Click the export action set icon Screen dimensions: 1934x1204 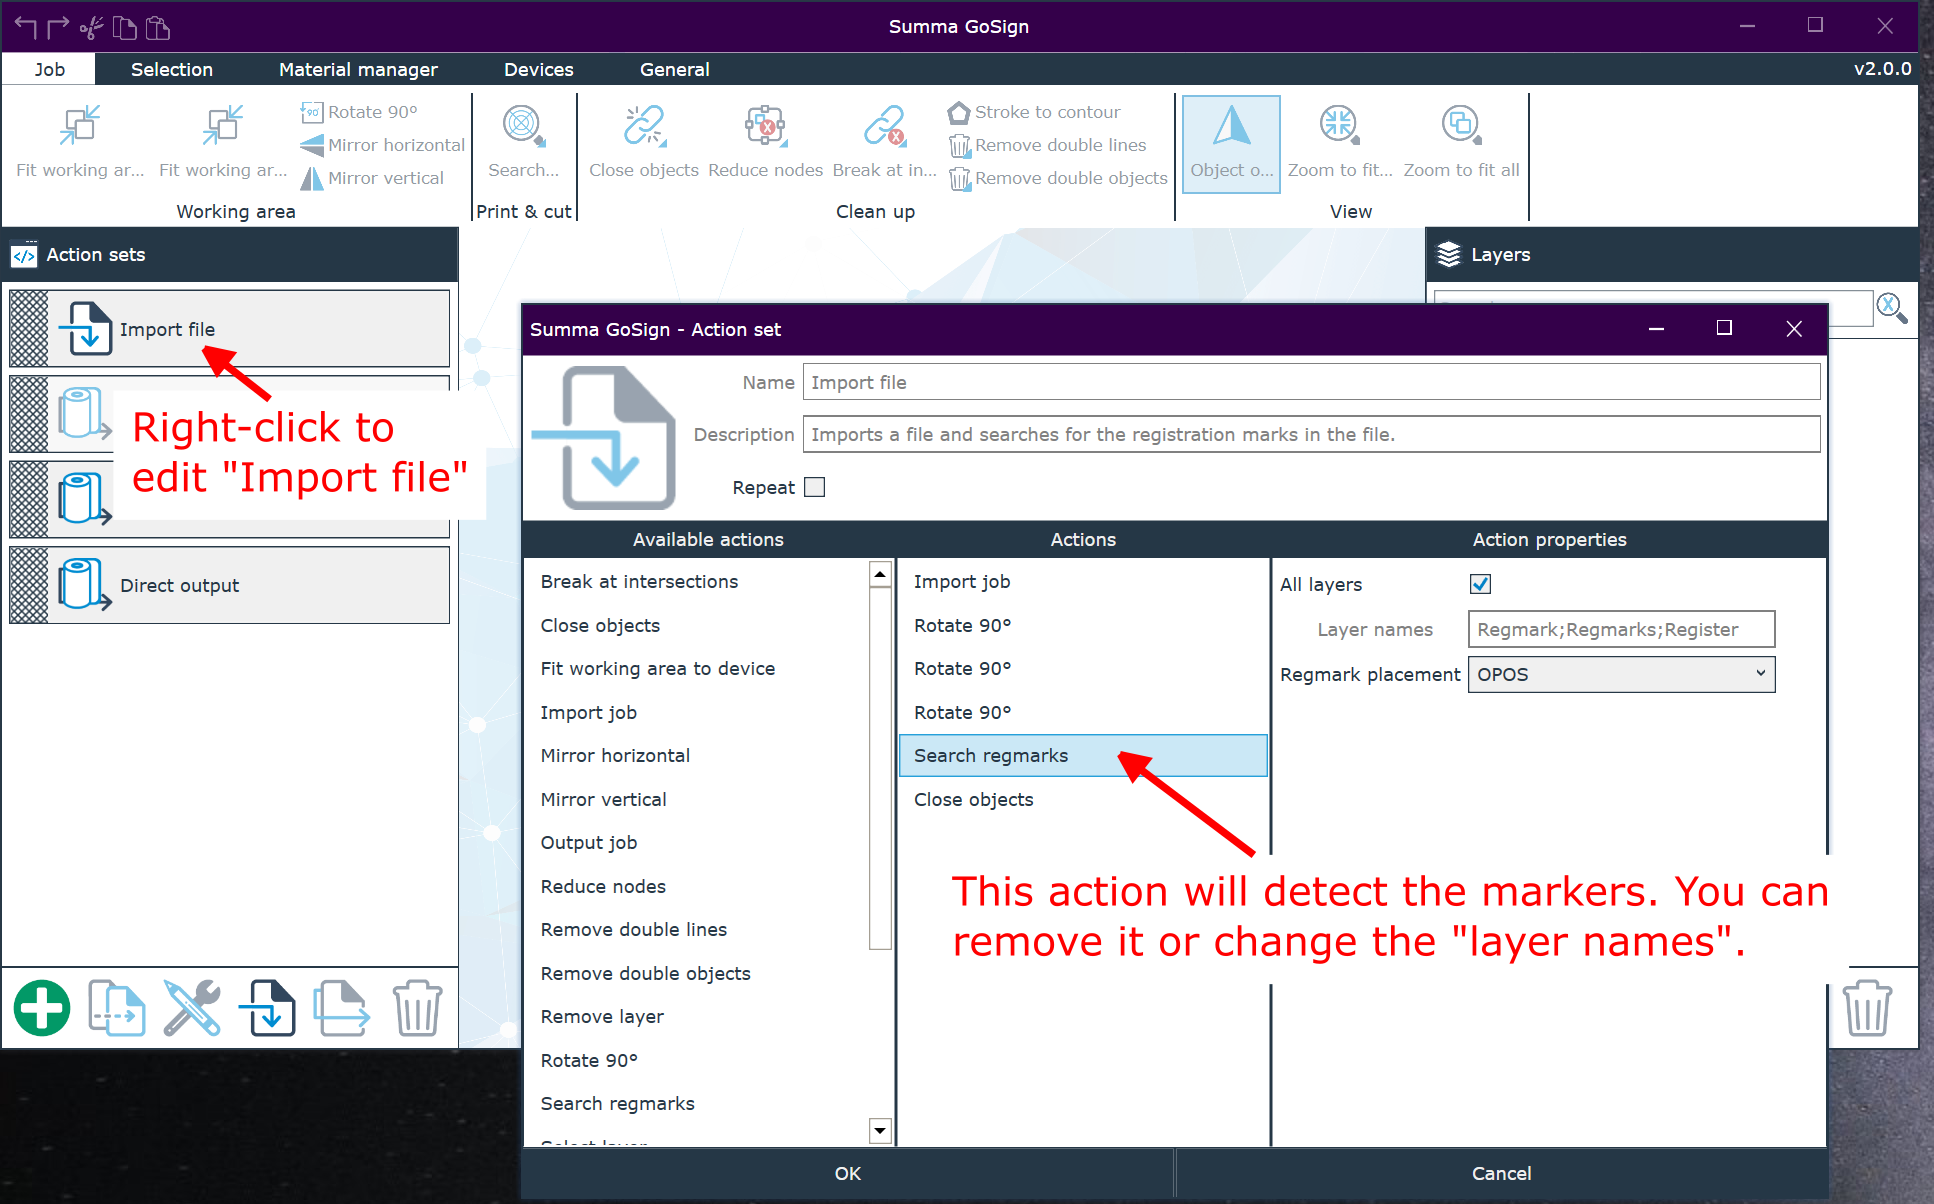click(342, 1008)
